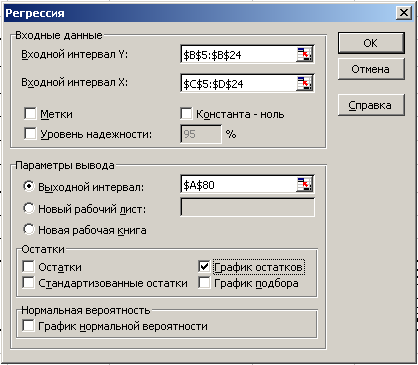Uncheck График остатков checkbox

204,267
